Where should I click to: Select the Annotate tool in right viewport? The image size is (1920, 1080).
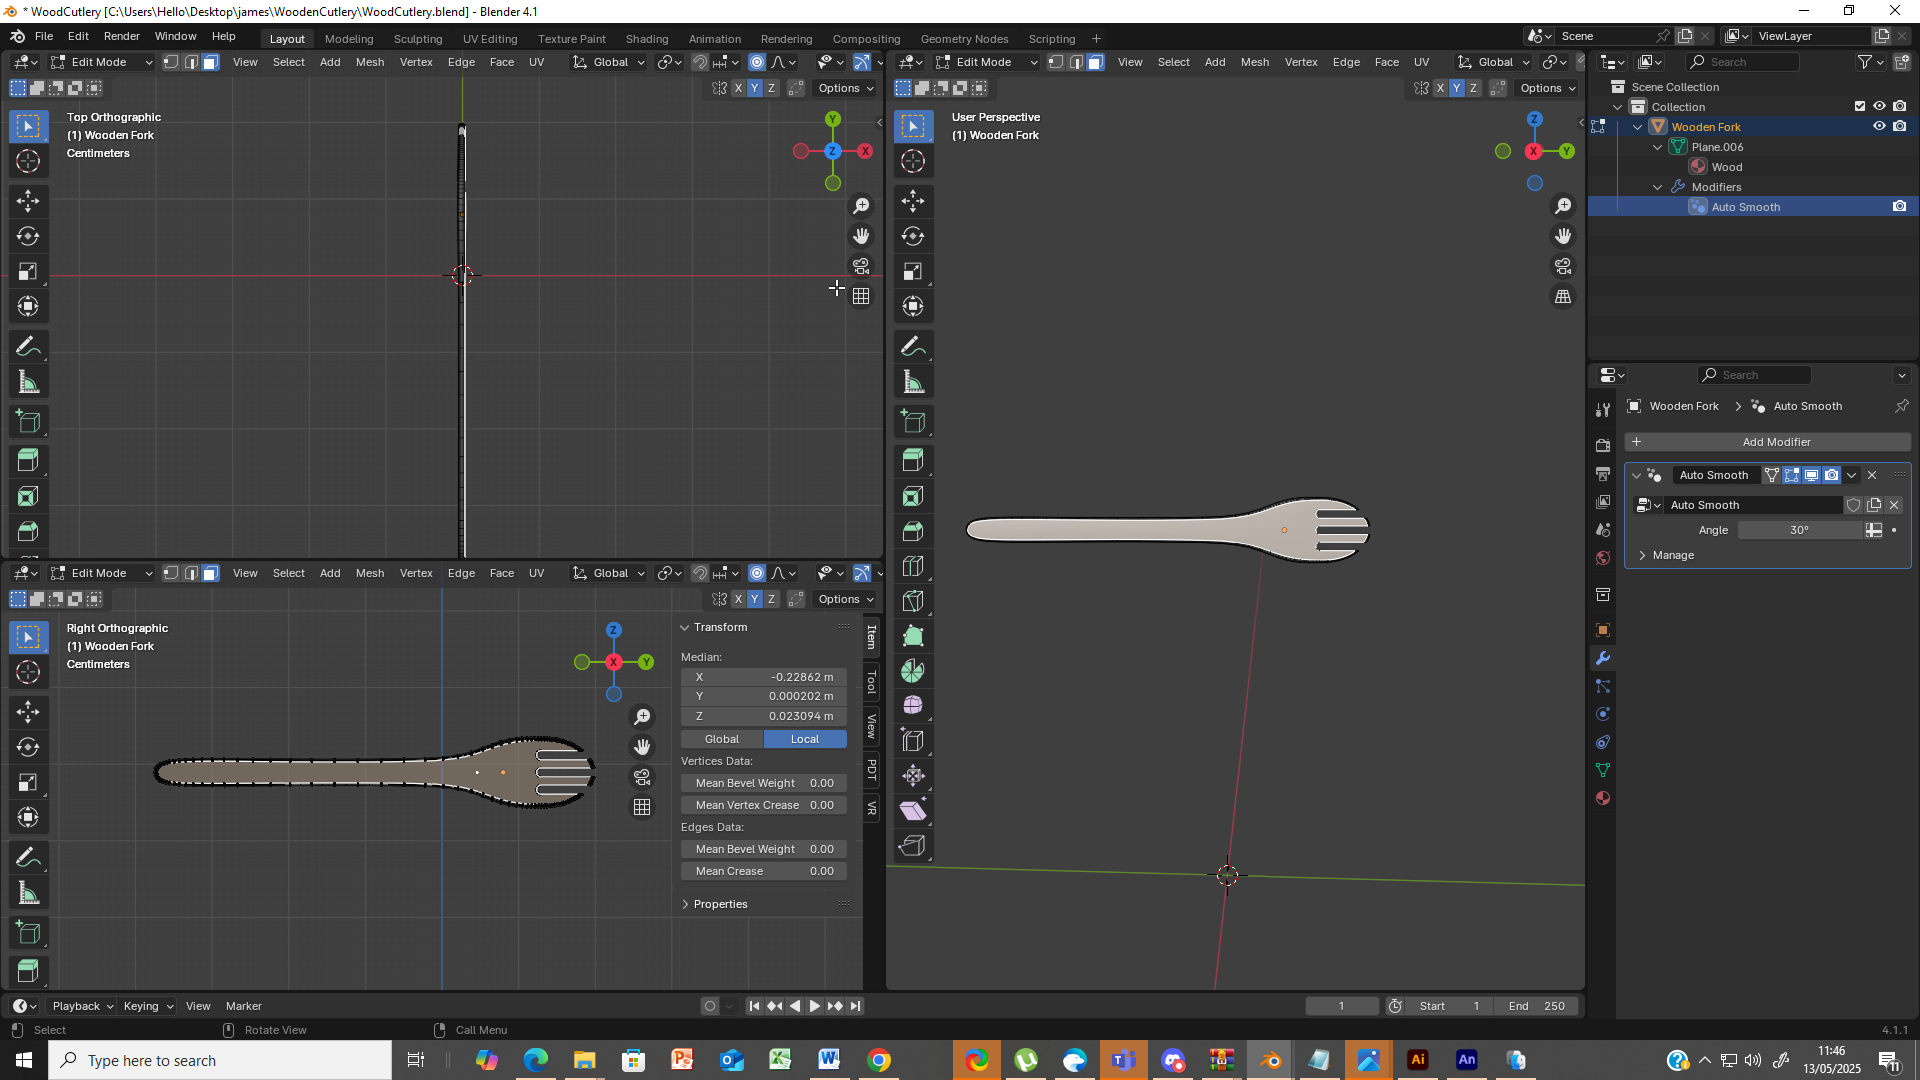coord(28,857)
